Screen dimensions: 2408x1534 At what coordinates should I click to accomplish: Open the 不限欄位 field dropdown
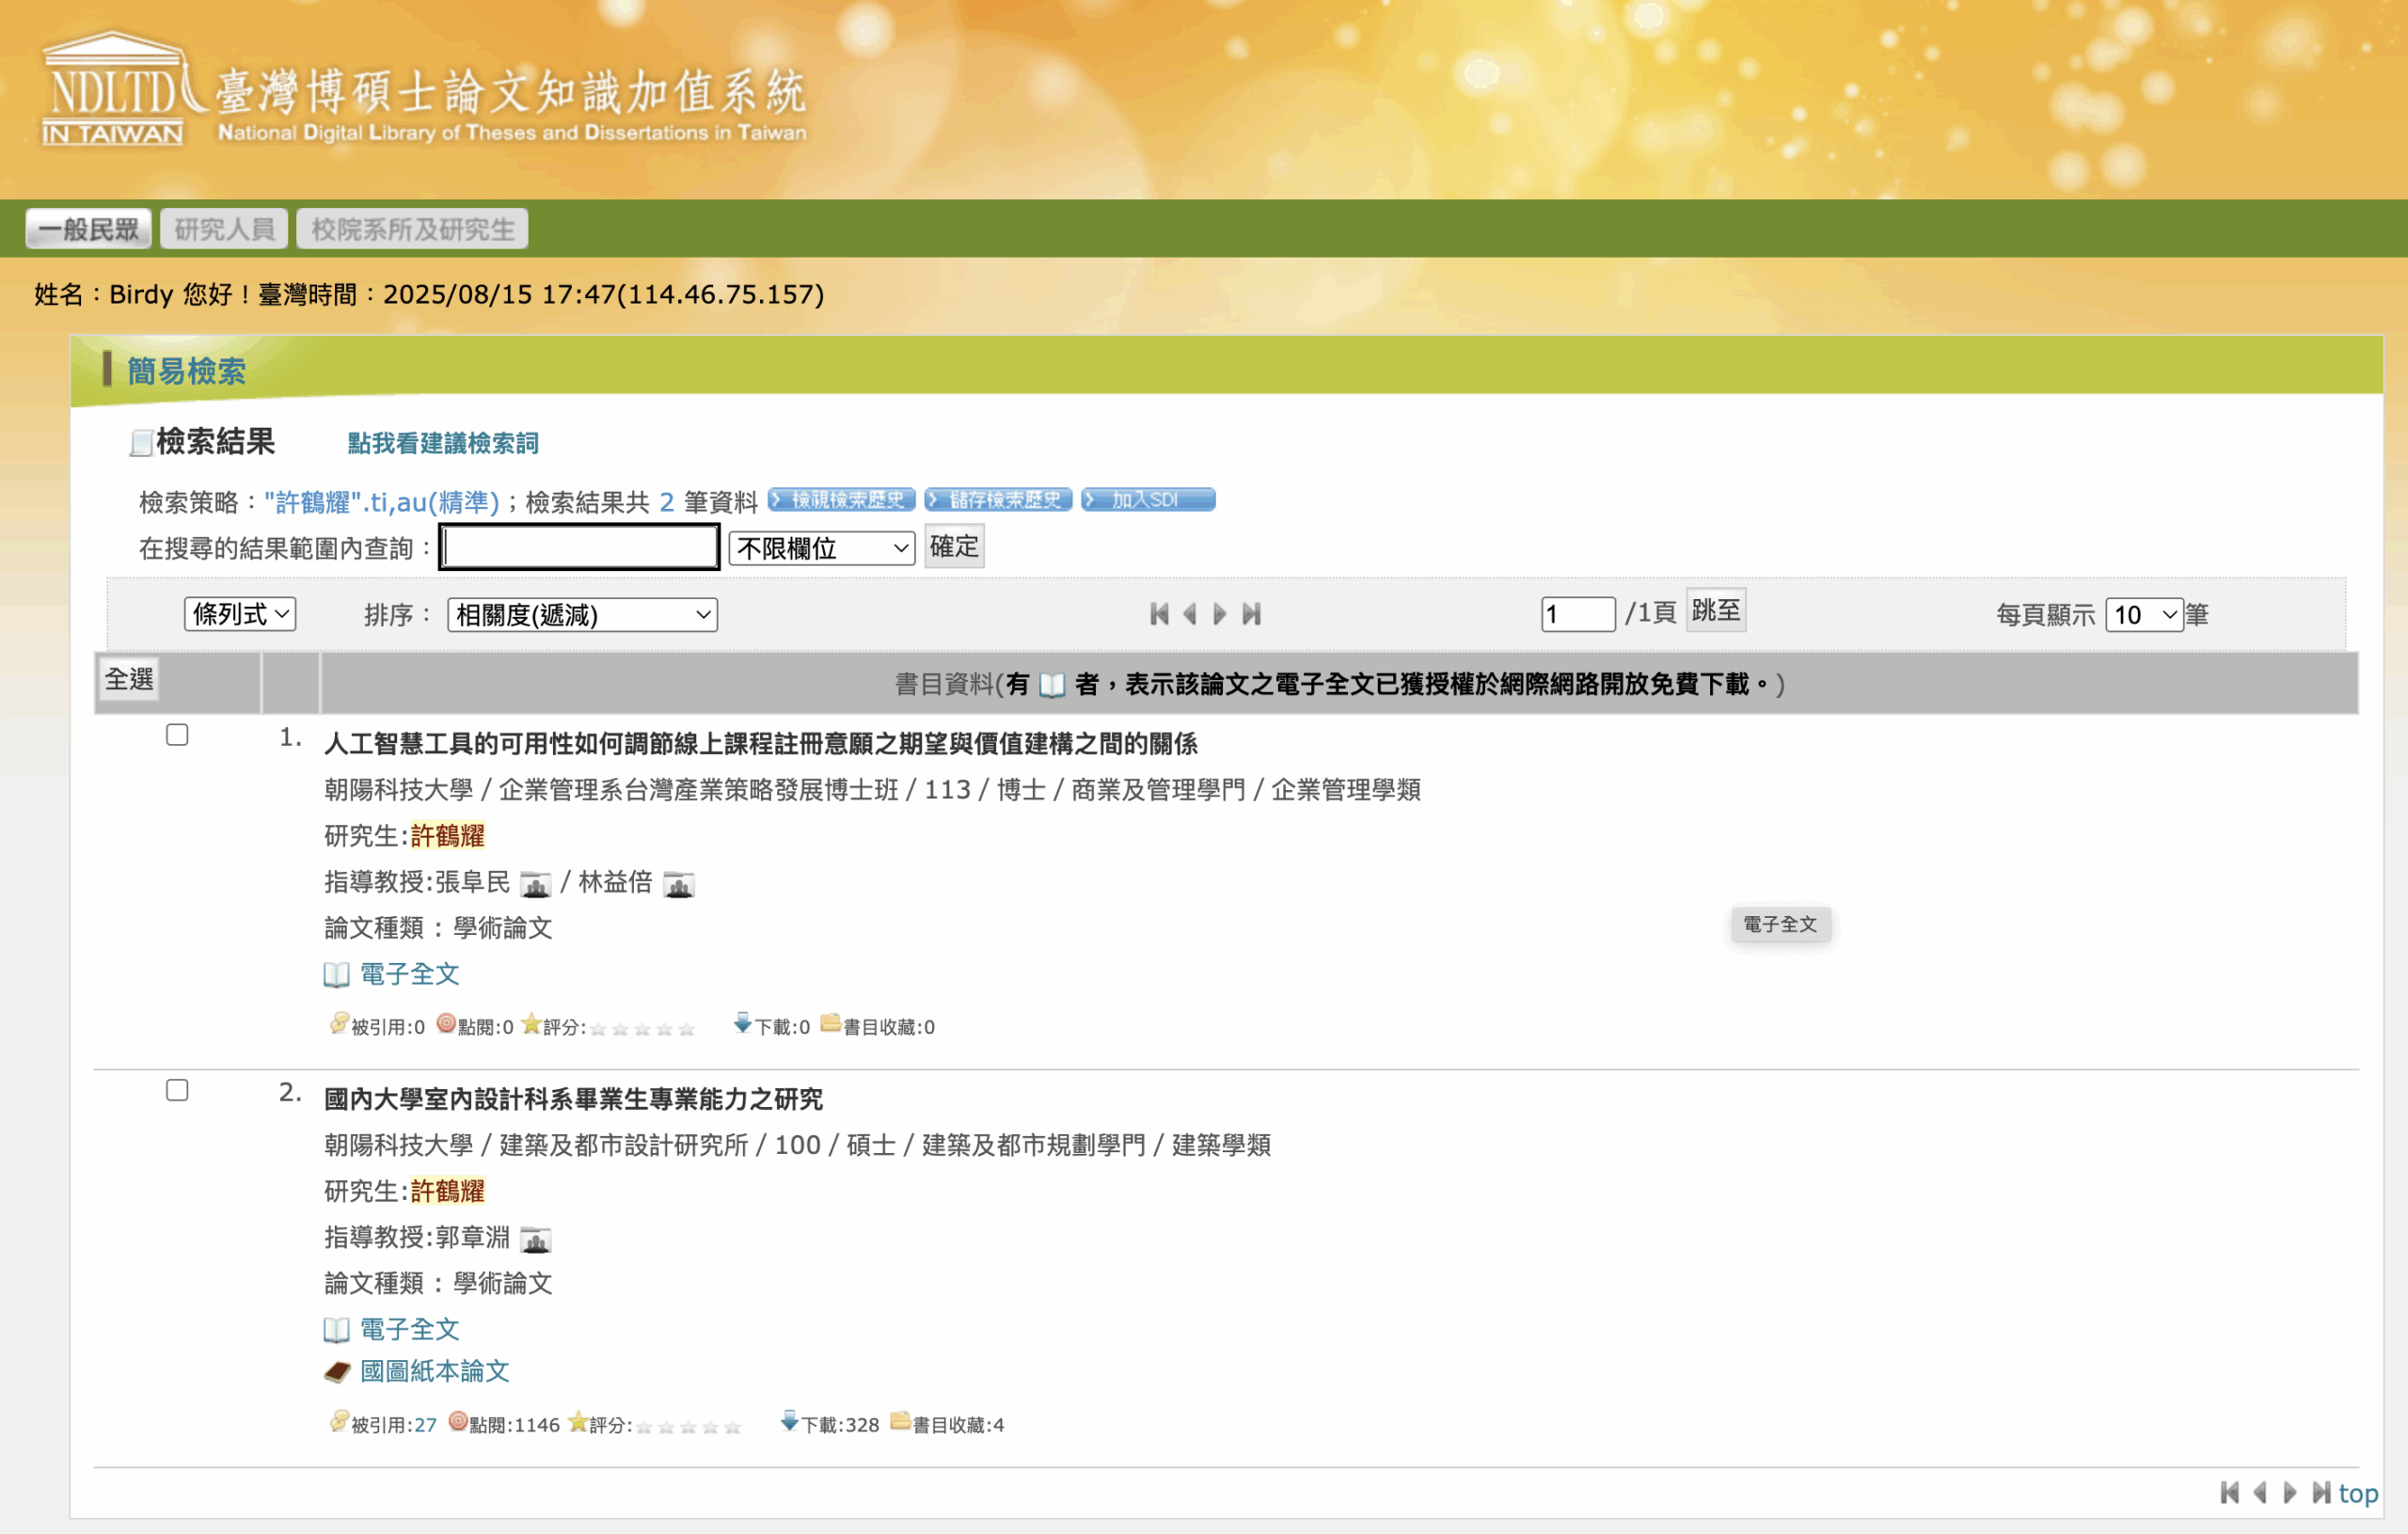(820, 547)
